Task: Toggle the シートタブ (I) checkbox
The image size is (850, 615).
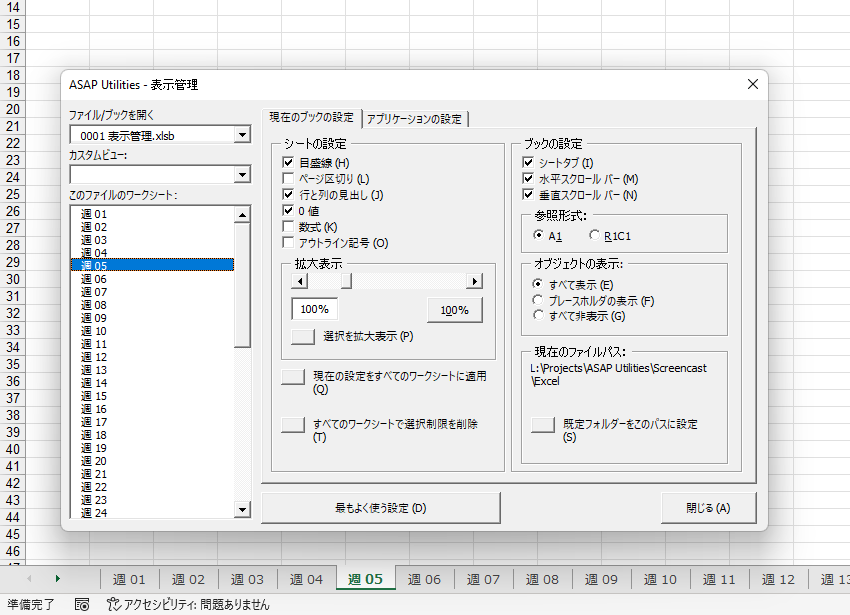Action: tap(528, 162)
